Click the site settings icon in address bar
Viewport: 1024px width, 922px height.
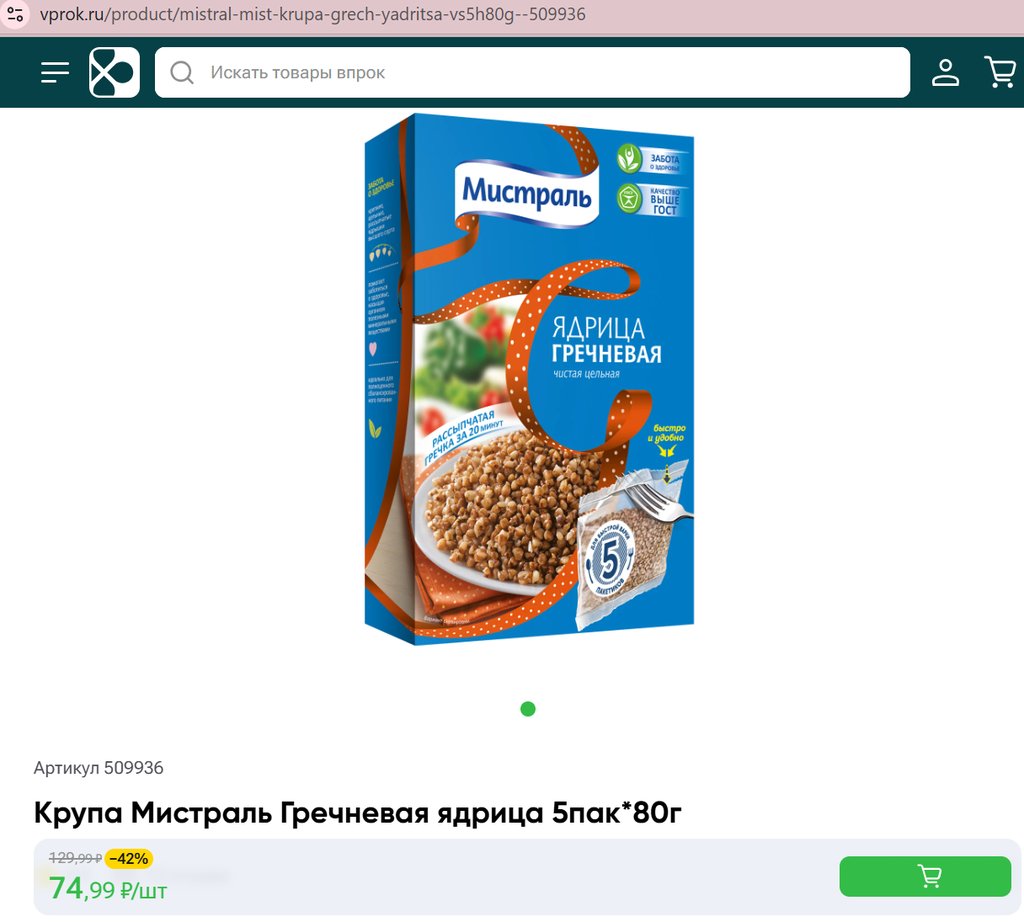pyautogui.click(x=15, y=14)
